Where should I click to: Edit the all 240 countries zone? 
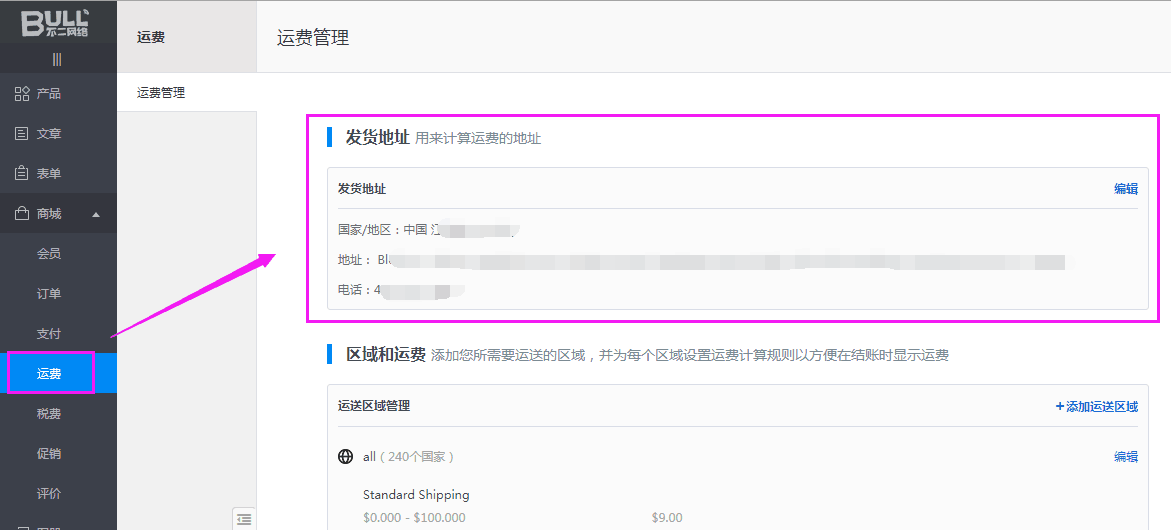tap(1126, 457)
